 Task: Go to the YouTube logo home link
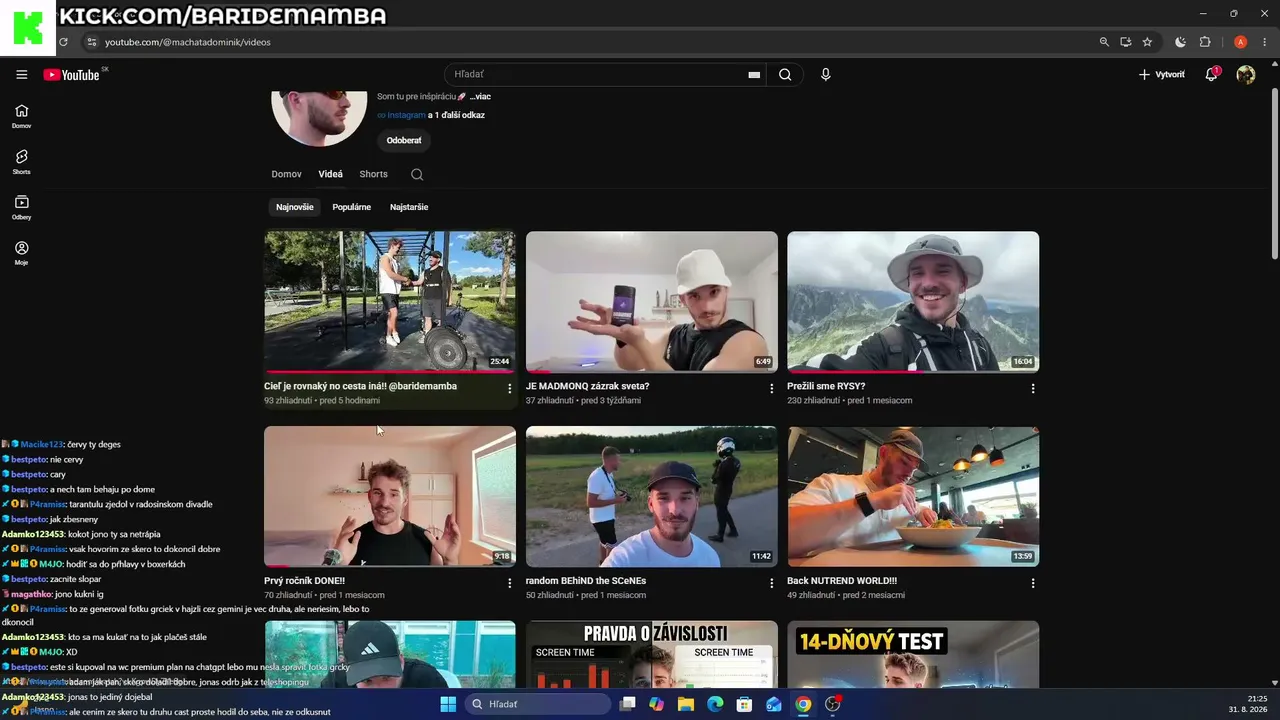pyautogui.click(x=71, y=75)
